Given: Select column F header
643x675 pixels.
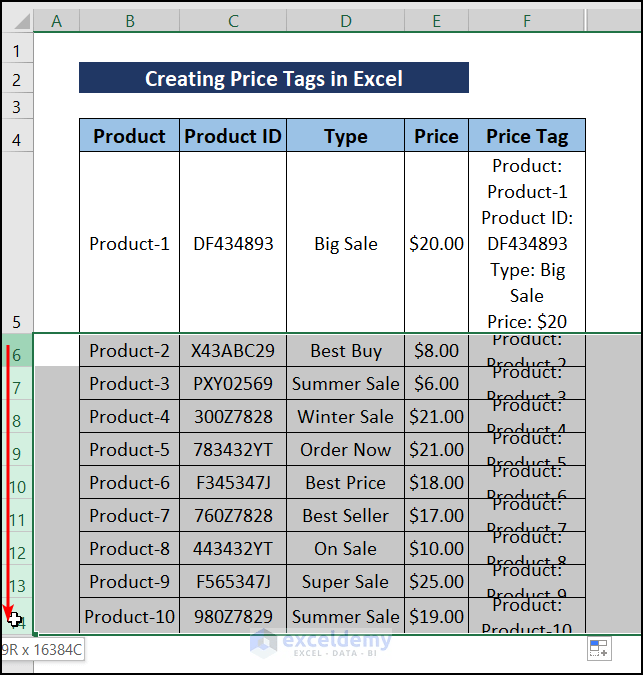Looking at the screenshot, I should point(527,21).
